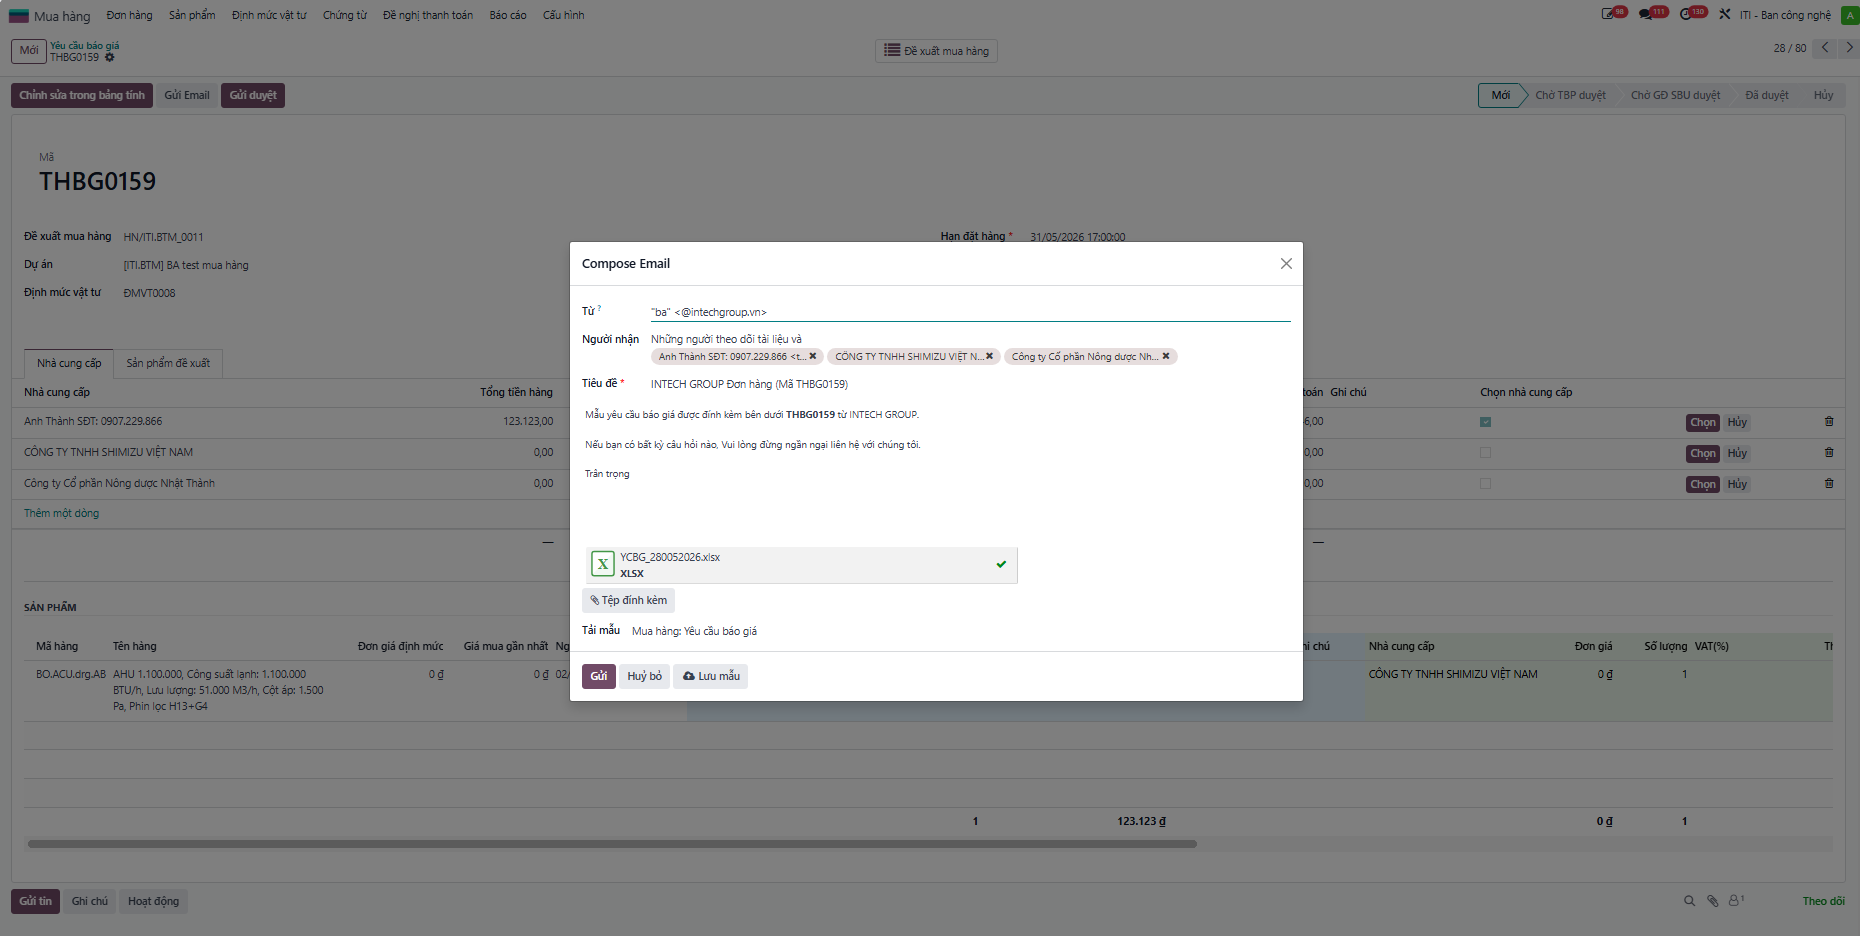Select the Hủy status stage

point(1823,95)
